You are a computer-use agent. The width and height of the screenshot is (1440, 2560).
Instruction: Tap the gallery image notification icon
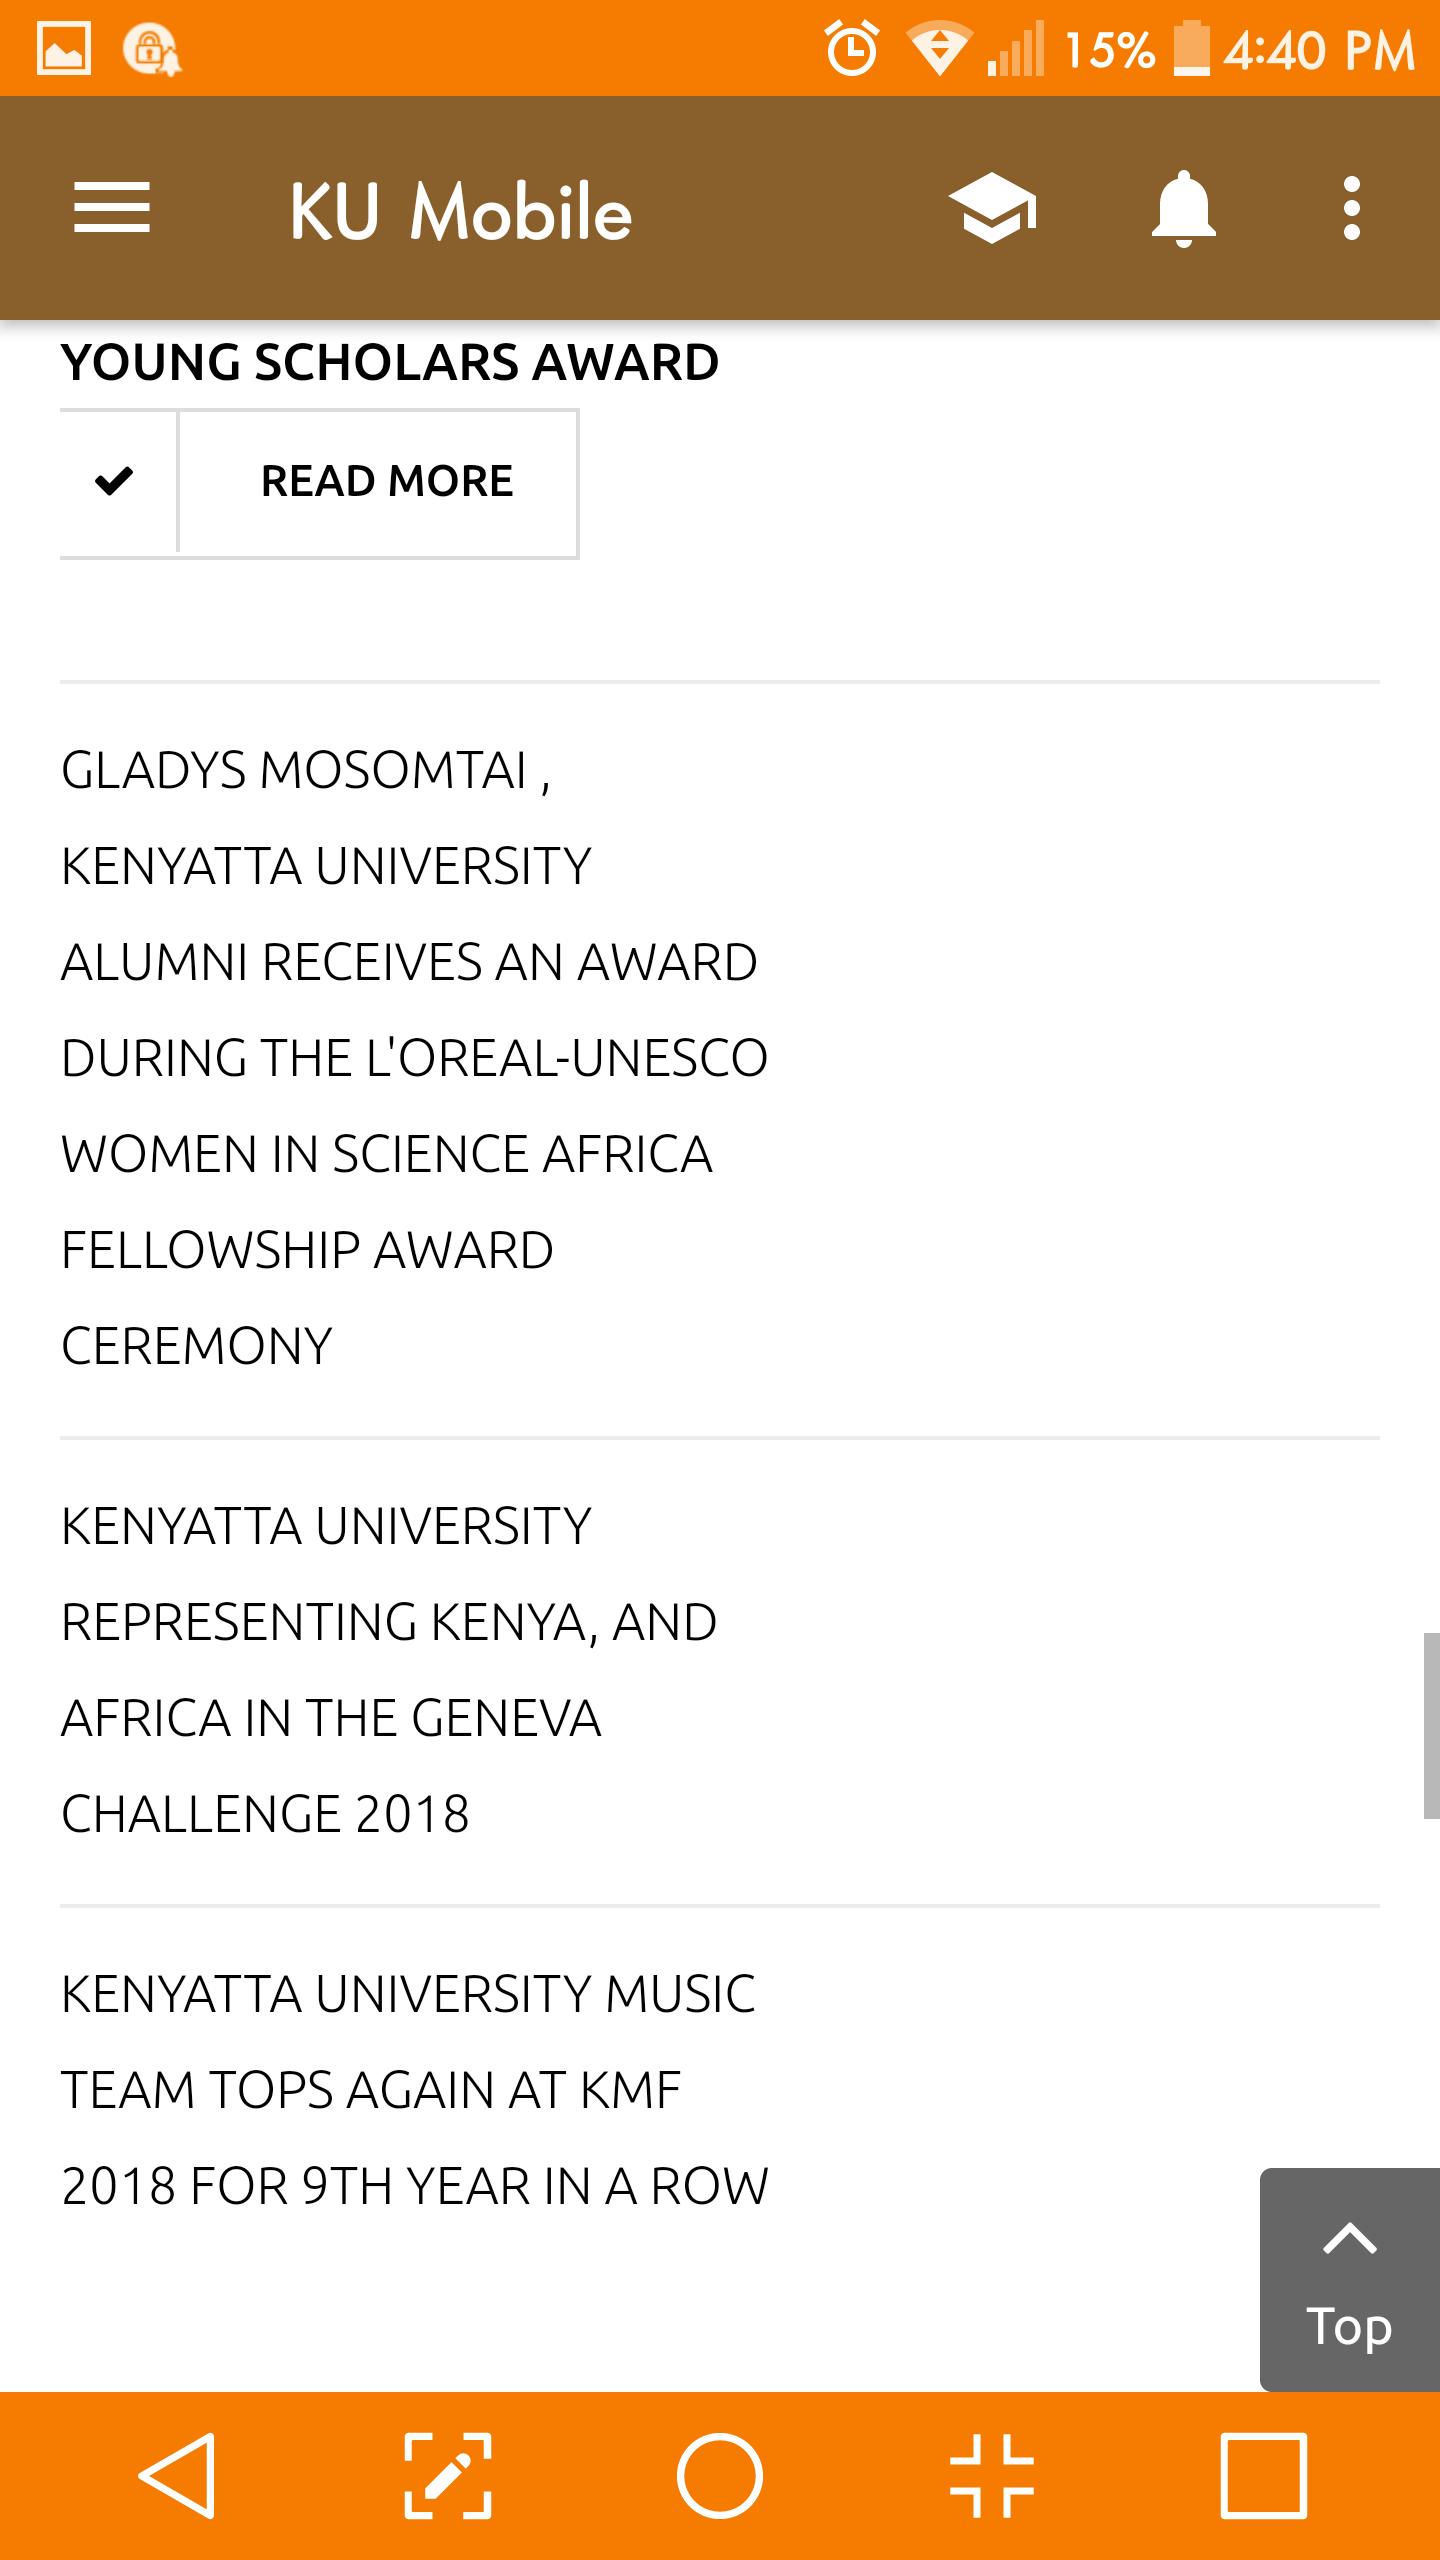tap(64, 48)
